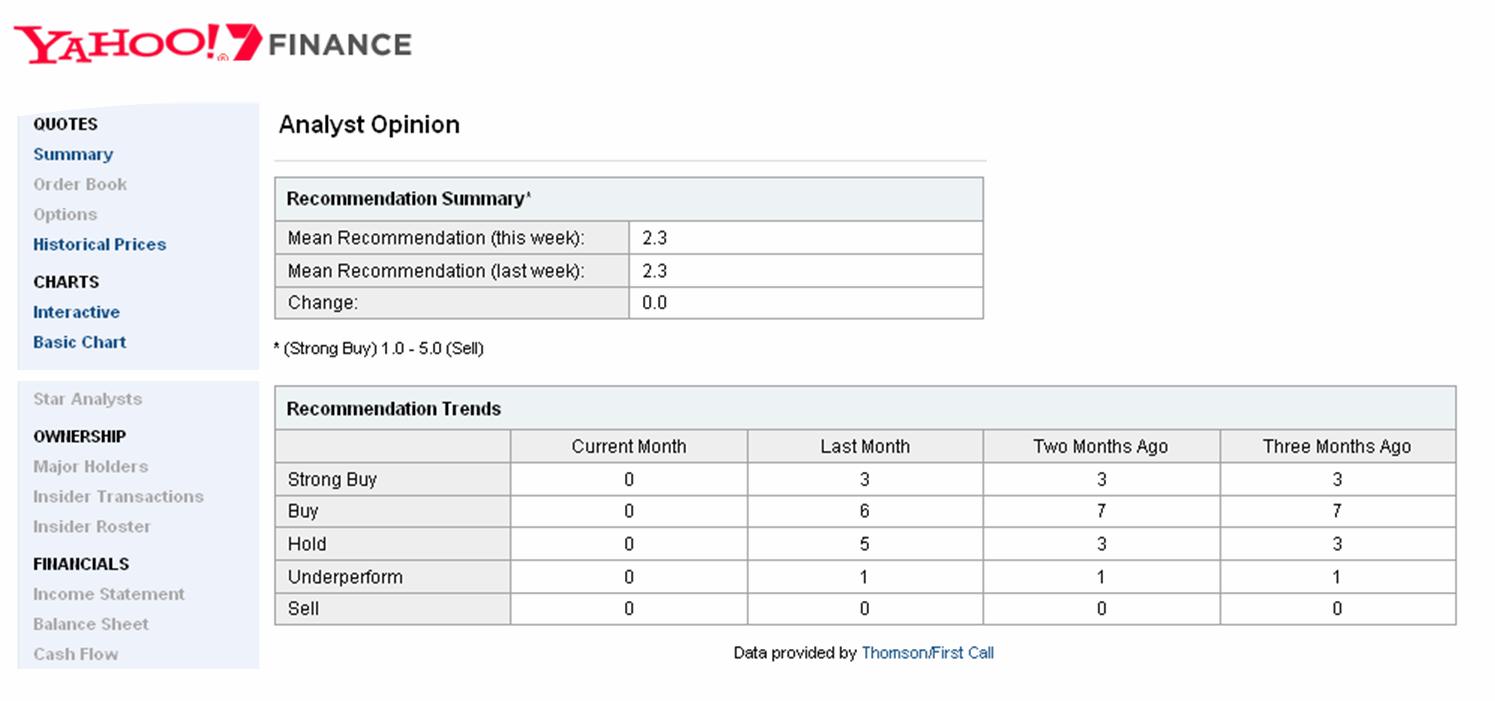Select Options in the Quotes menu
The height and width of the screenshot is (701, 1495).
click(x=65, y=214)
